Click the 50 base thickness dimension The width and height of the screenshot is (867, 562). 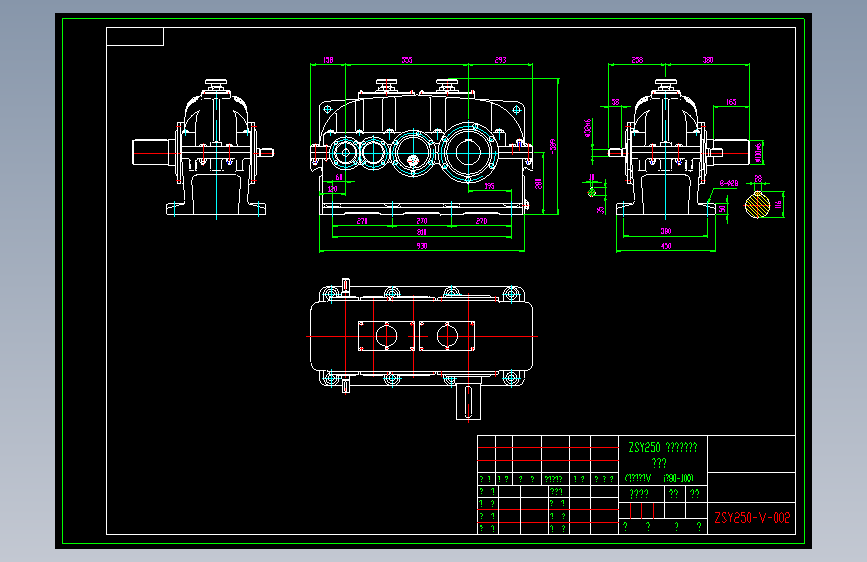click(722, 209)
